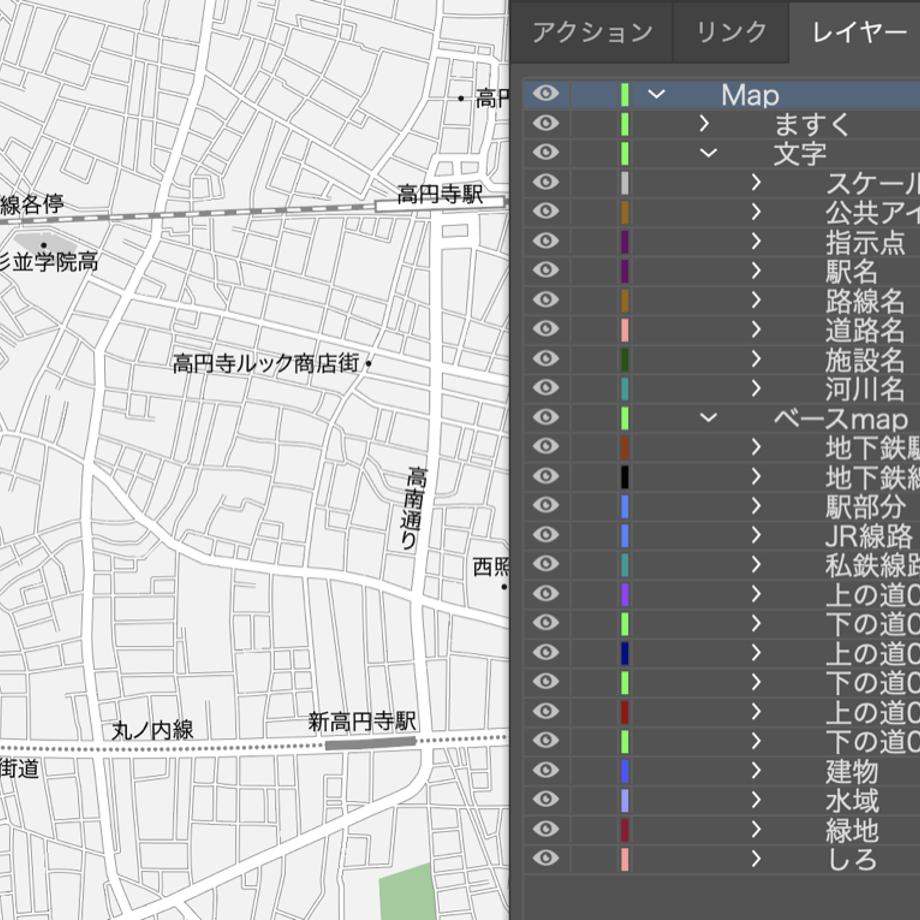Click the 丸ノ内線 label on the map
Image resolution: width=920 pixels, height=920 pixels.
pos(153,729)
